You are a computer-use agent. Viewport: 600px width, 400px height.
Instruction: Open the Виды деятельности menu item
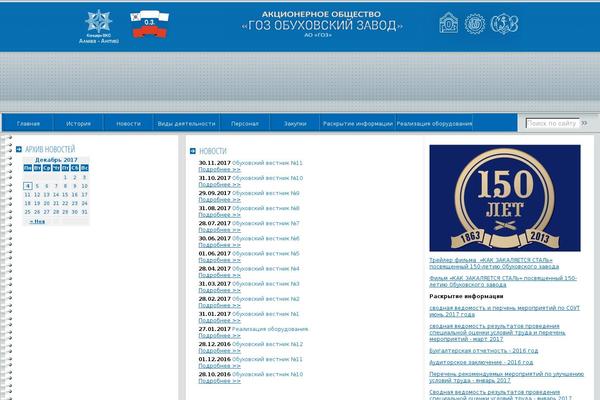point(186,123)
